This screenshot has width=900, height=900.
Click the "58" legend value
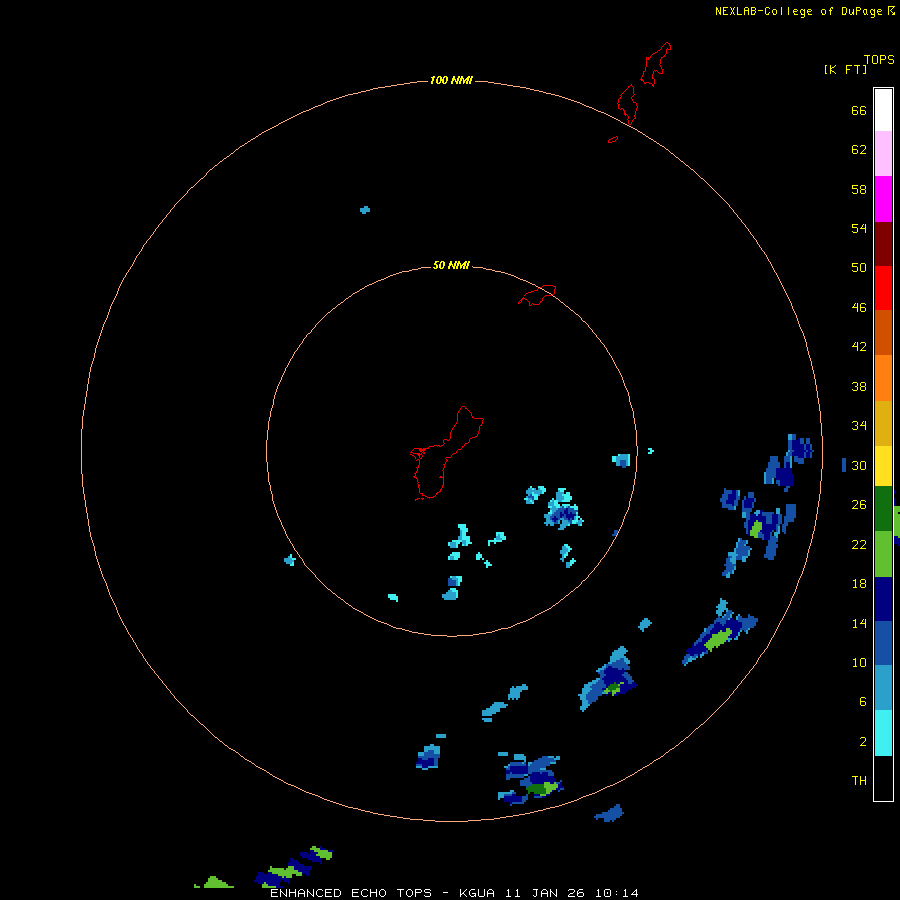[x=859, y=189]
